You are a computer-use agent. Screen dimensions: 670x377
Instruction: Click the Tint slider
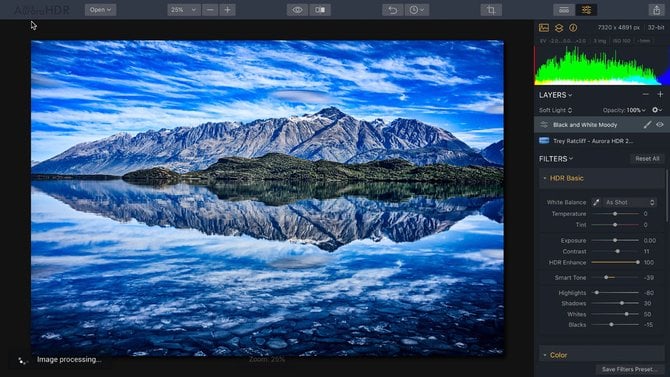click(x=615, y=225)
